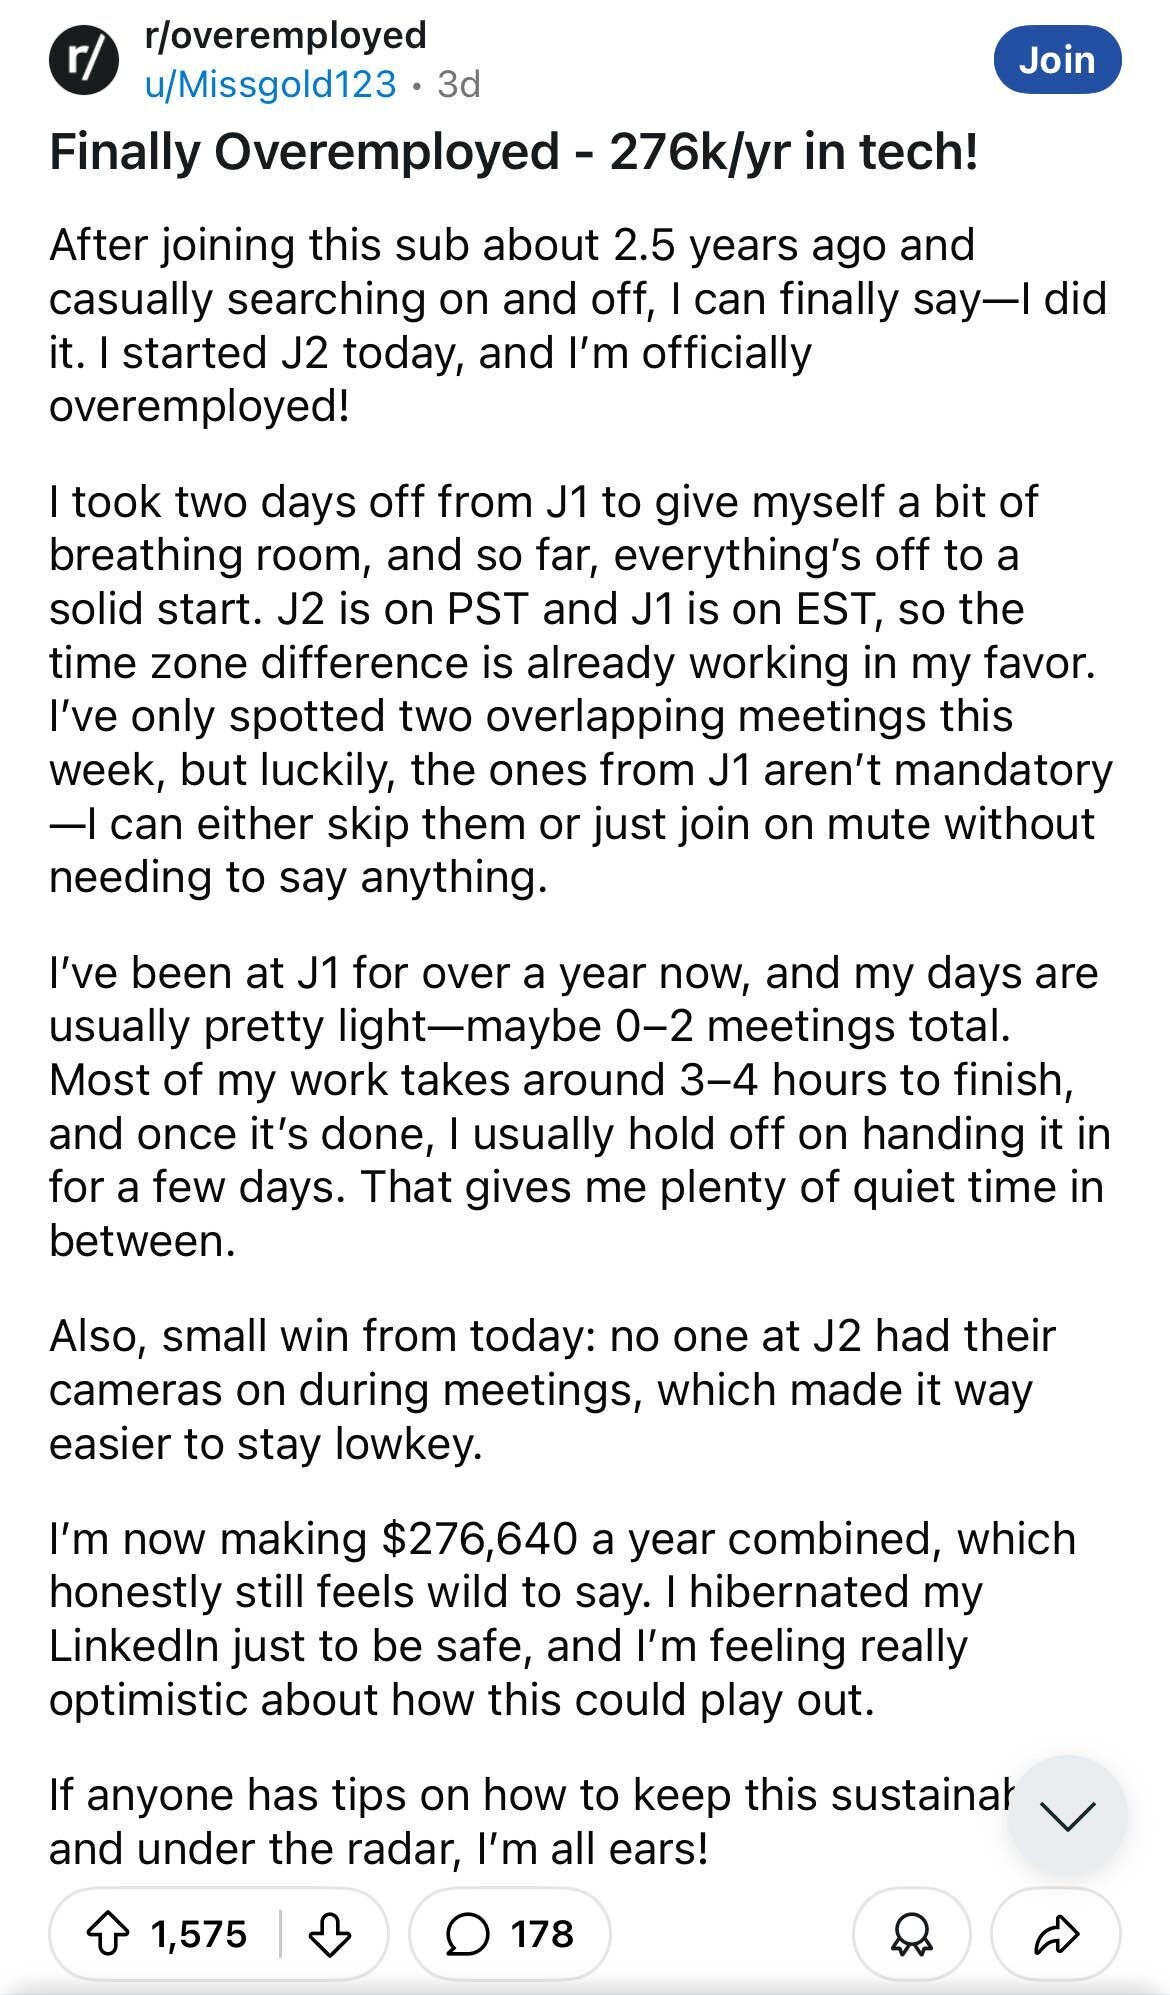The width and height of the screenshot is (1170, 1995).
Task: Tap the subreddit avatar icon
Action: coord(85,60)
